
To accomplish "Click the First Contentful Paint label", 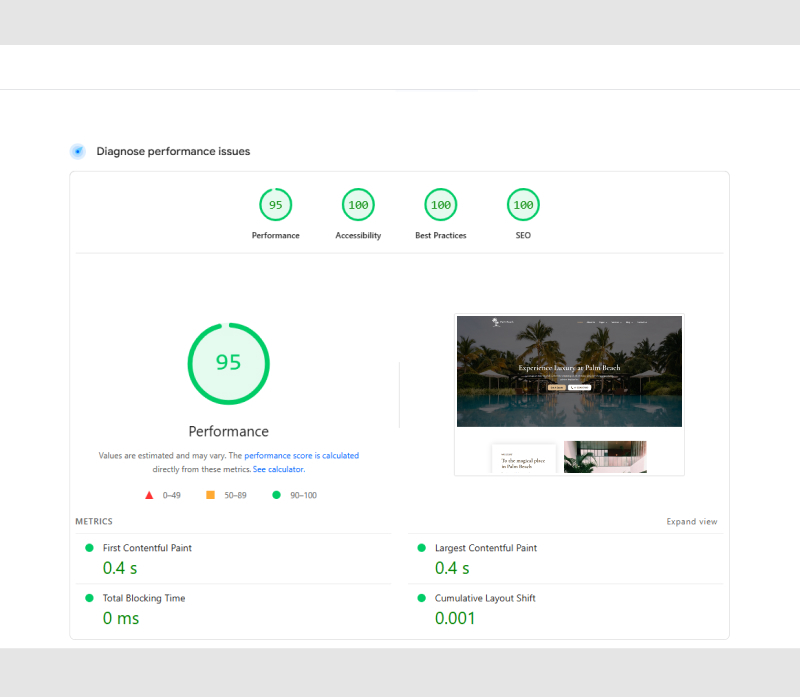I will point(147,548).
